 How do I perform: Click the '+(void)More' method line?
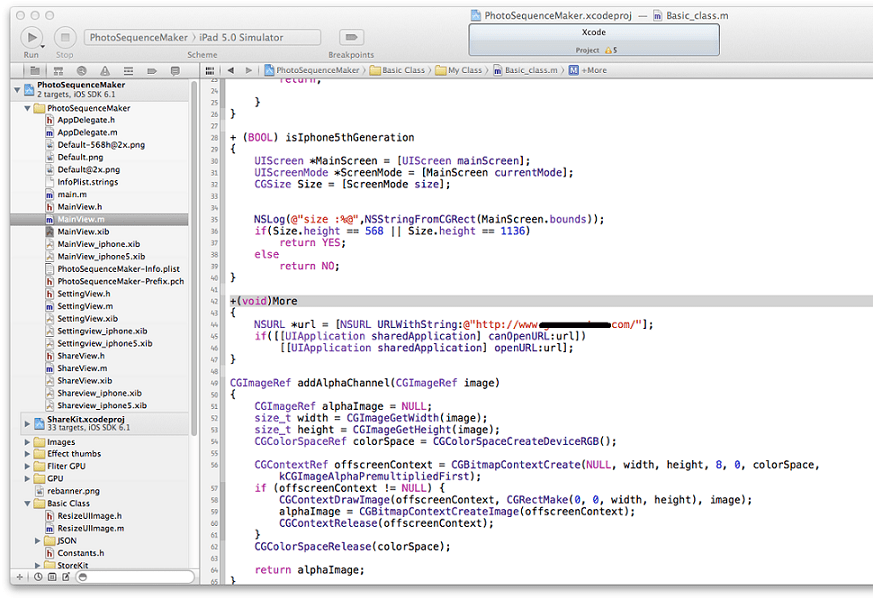[x=264, y=301]
